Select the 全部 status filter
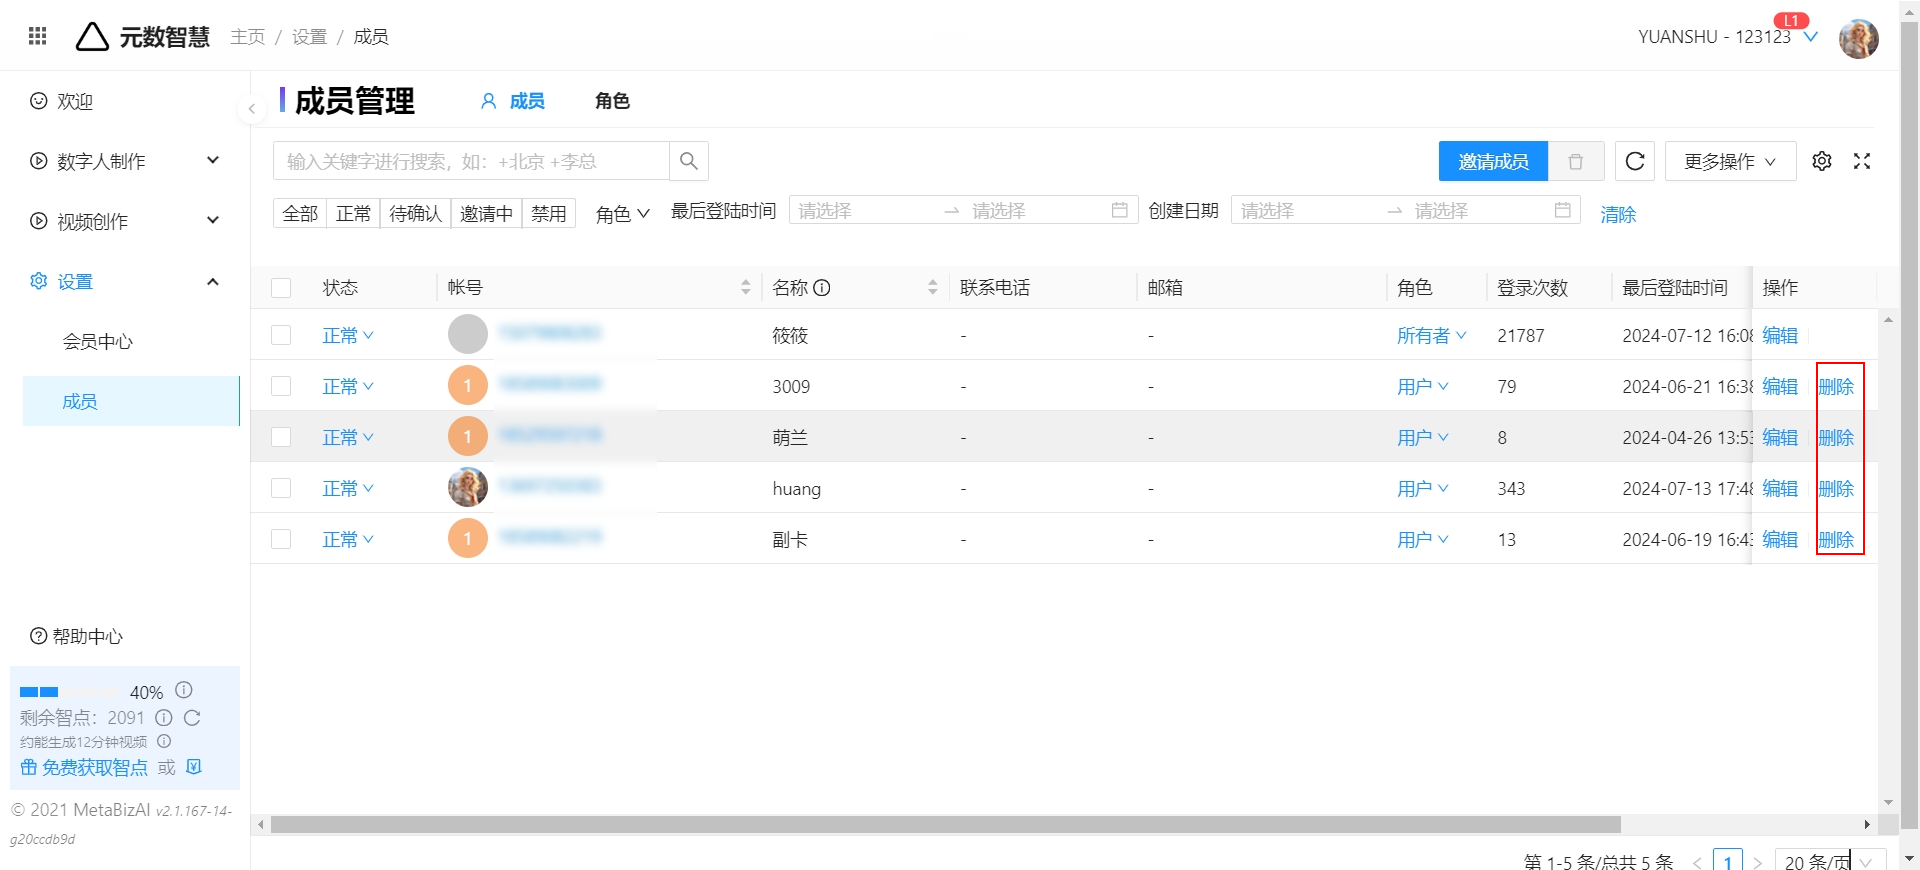The height and width of the screenshot is (870, 1920). click(x=300, y=213)
